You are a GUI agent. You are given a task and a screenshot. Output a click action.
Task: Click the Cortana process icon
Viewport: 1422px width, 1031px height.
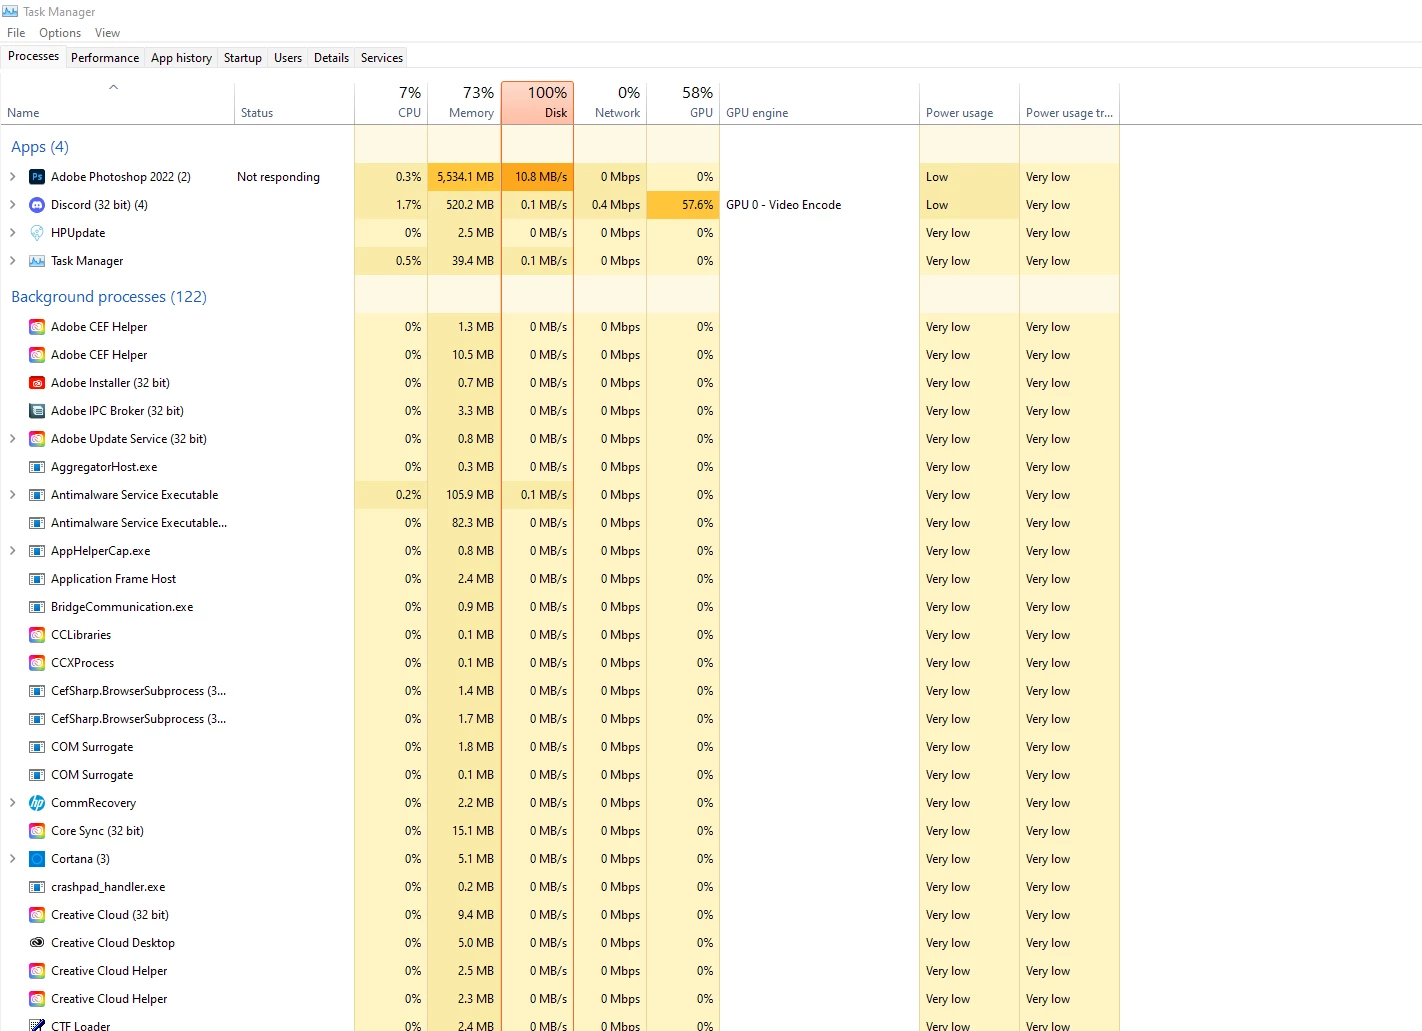[x=37, y=859]
